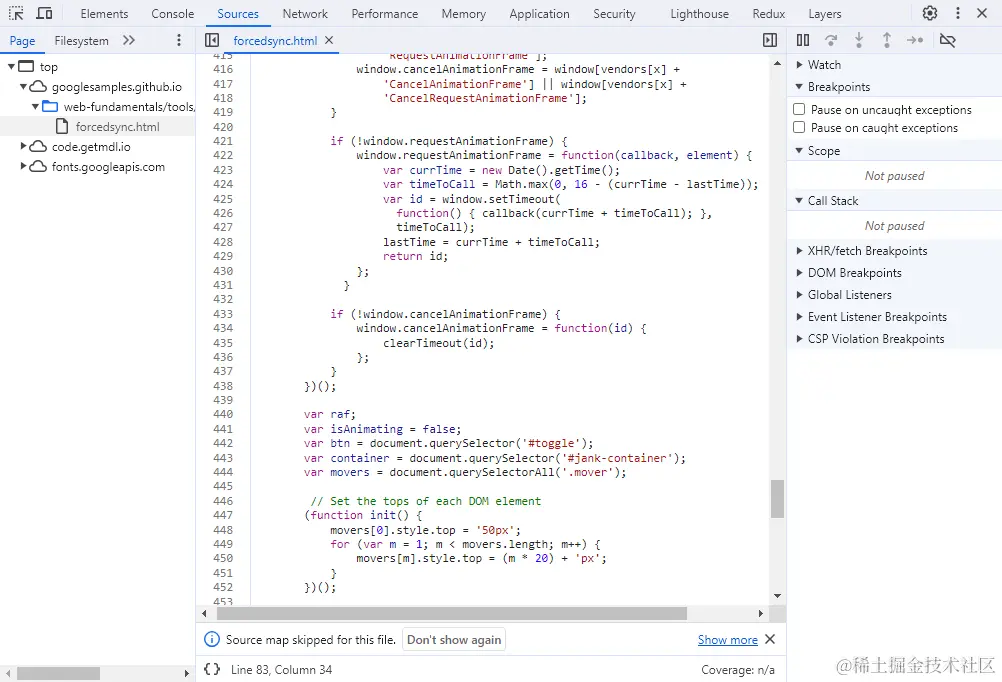Select the Page navigator tab
The width and height of the screenshot is (1002, 682).
point(22,40)
